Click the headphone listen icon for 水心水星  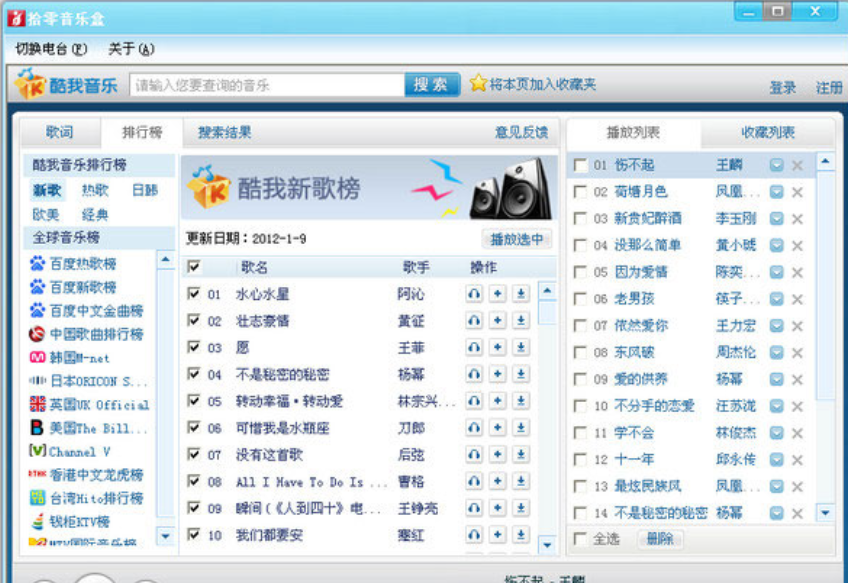[474, 294]
